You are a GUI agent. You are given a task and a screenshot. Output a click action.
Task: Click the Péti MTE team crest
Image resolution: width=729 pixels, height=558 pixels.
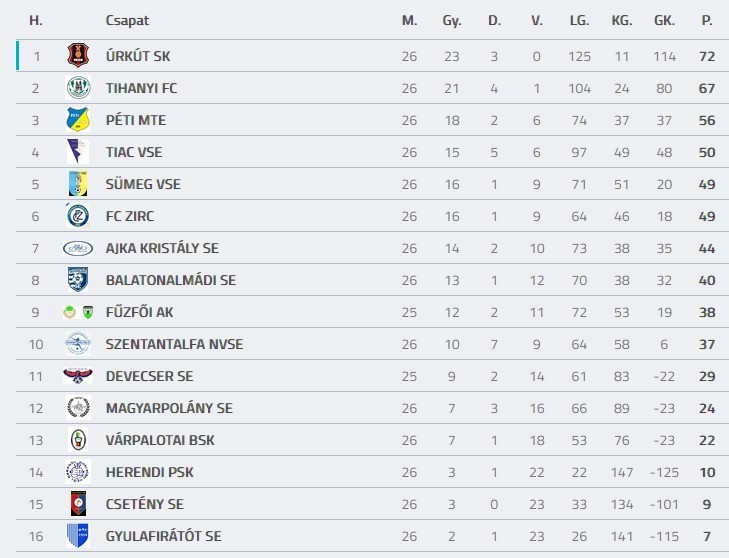(x=78, y=120)
